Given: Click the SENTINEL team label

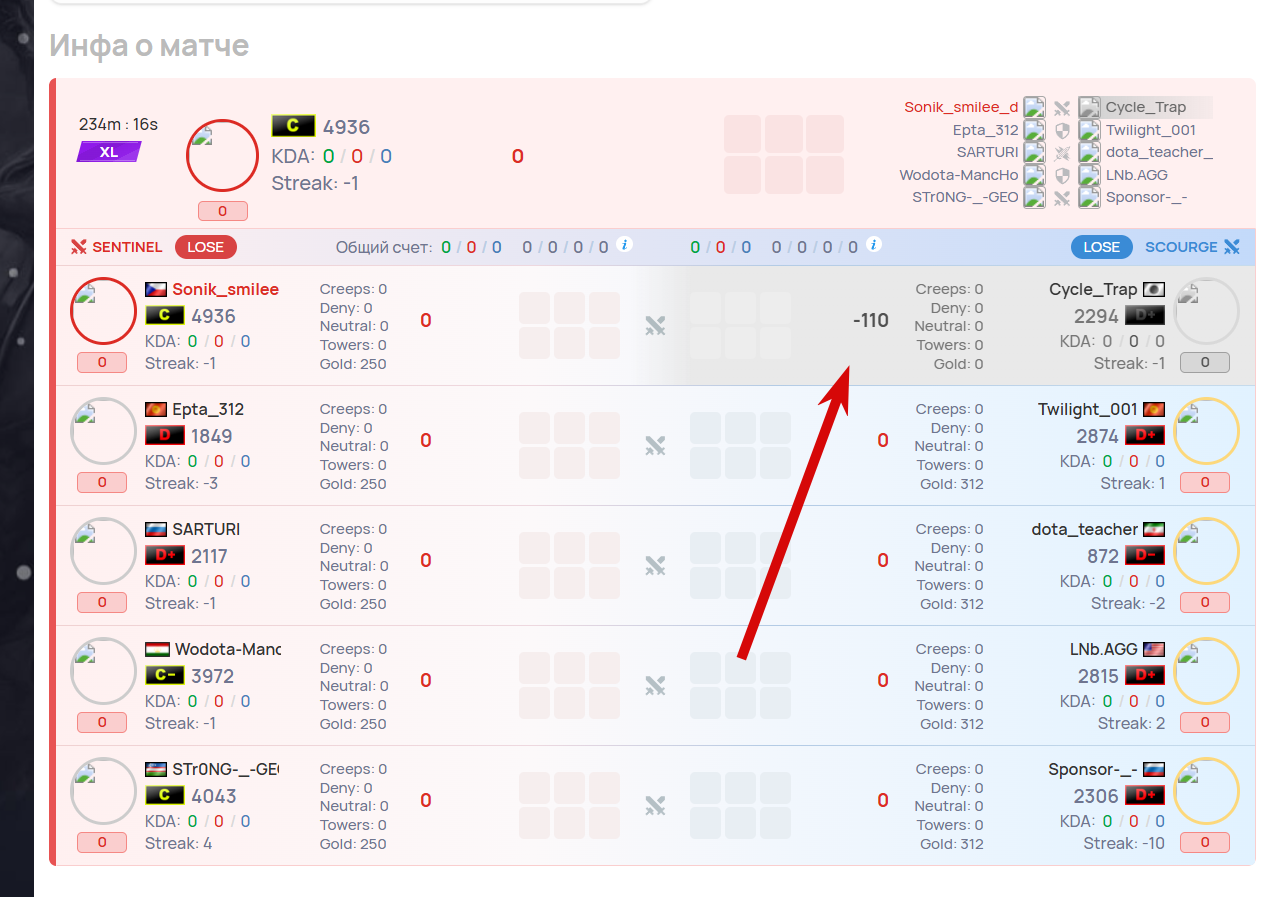Looking at the screenshot, I should 127,247.
